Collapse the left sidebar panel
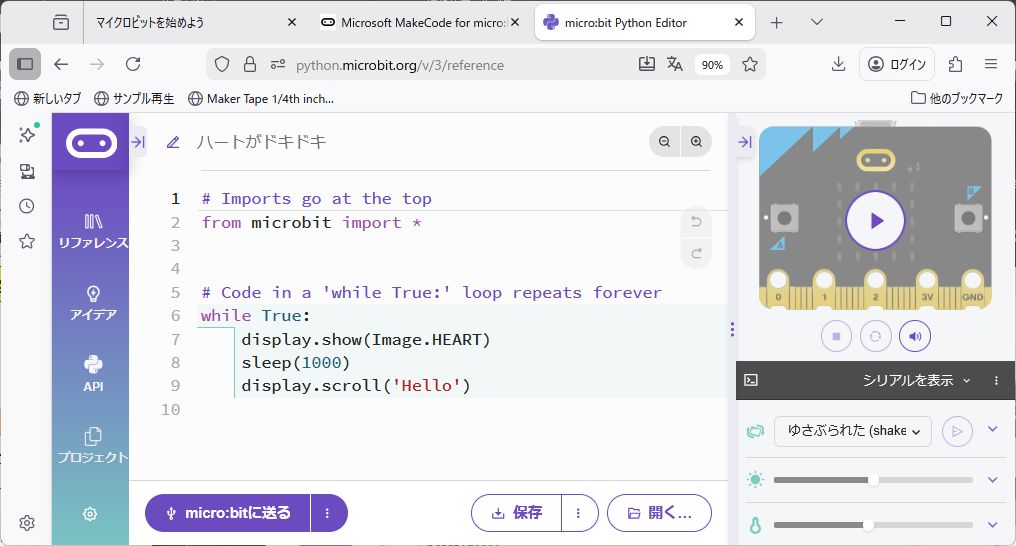 (138, 143)
